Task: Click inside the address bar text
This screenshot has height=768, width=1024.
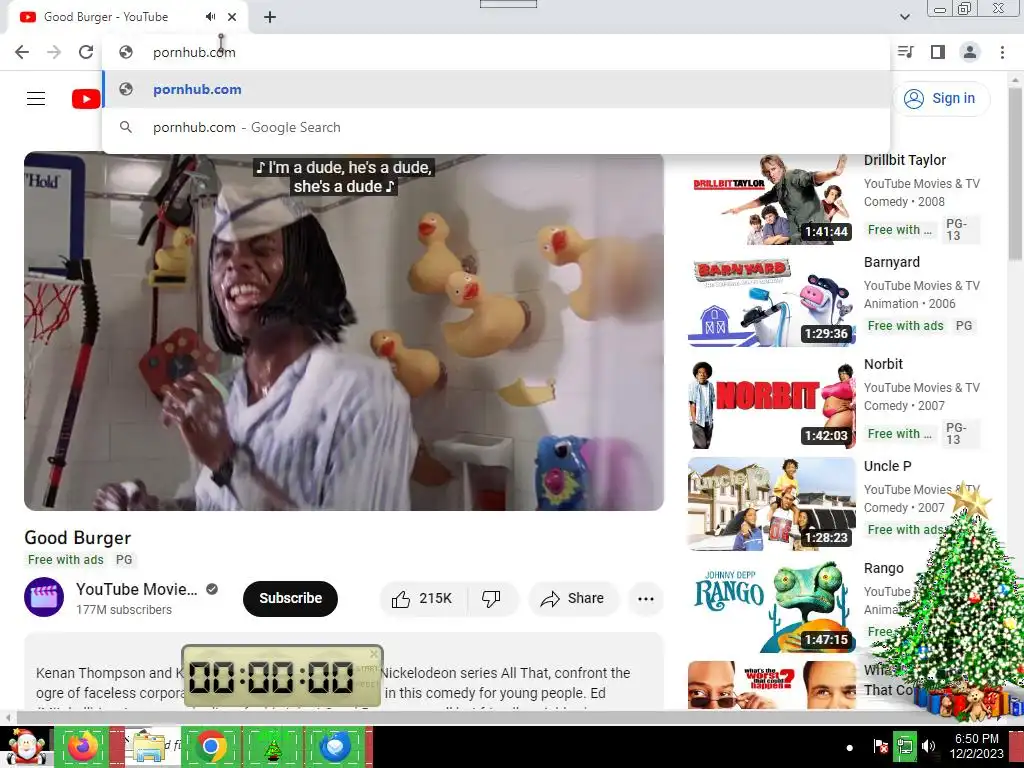Action: click(194, 52)
